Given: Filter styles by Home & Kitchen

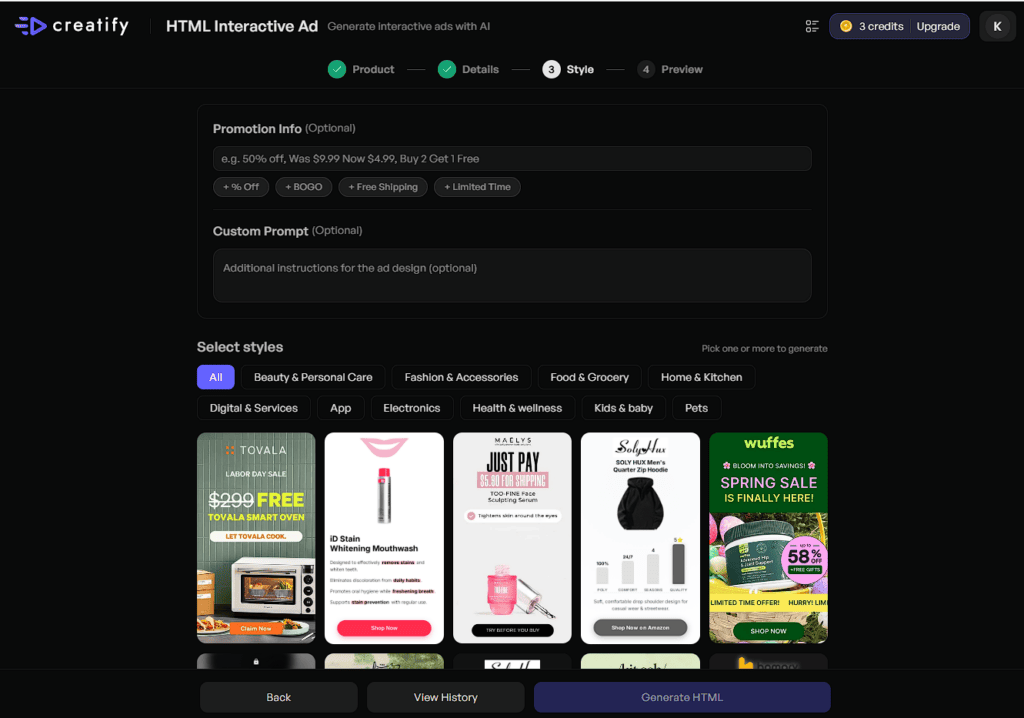Looking at the screenshot, I should [x=701, y=377].
